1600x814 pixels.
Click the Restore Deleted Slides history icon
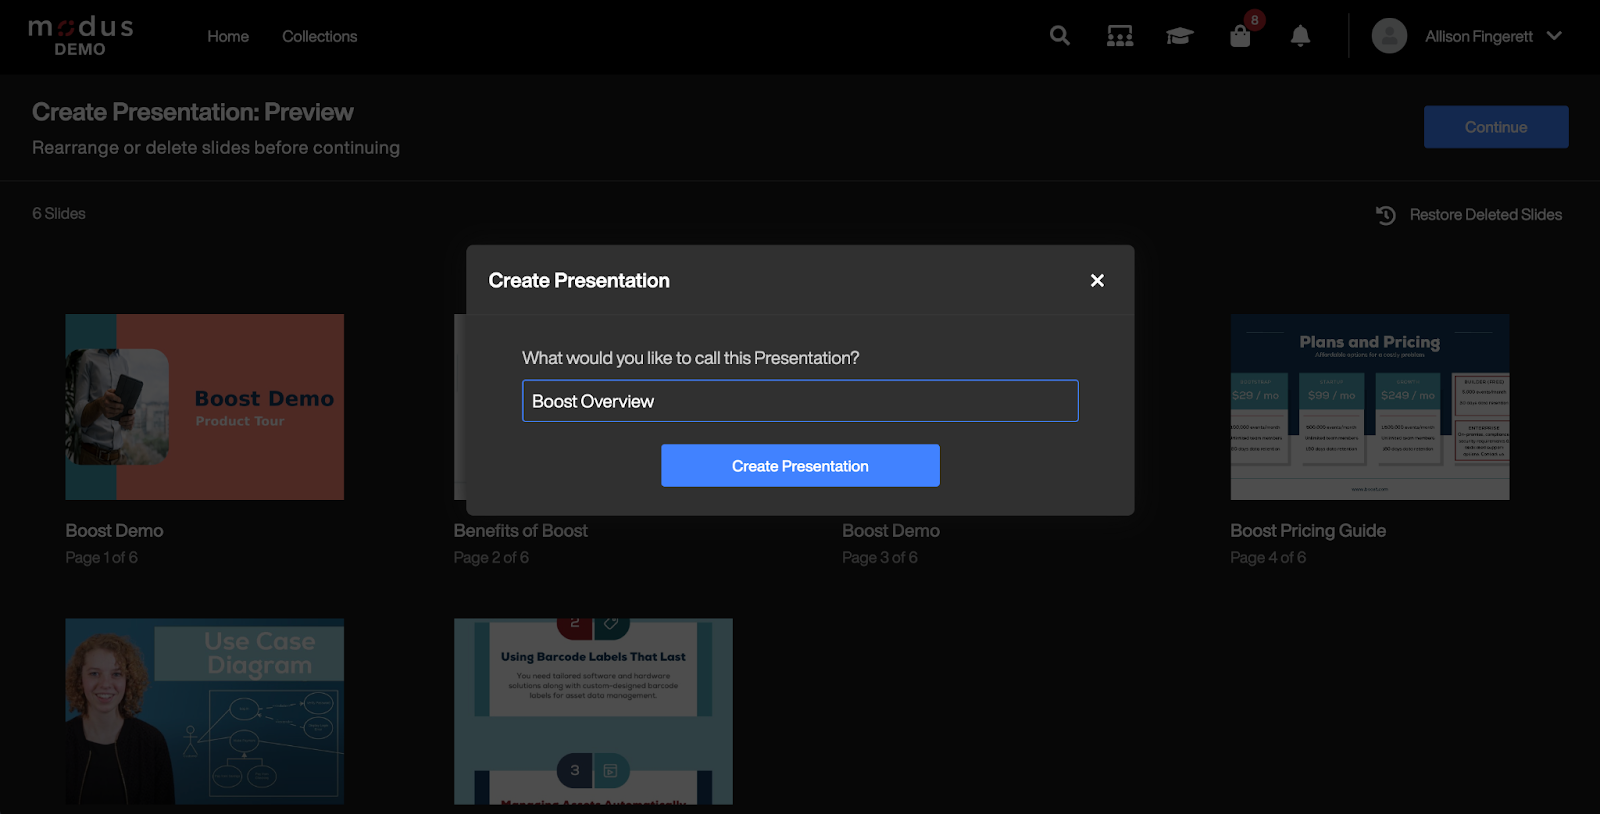coord(1385,215)
